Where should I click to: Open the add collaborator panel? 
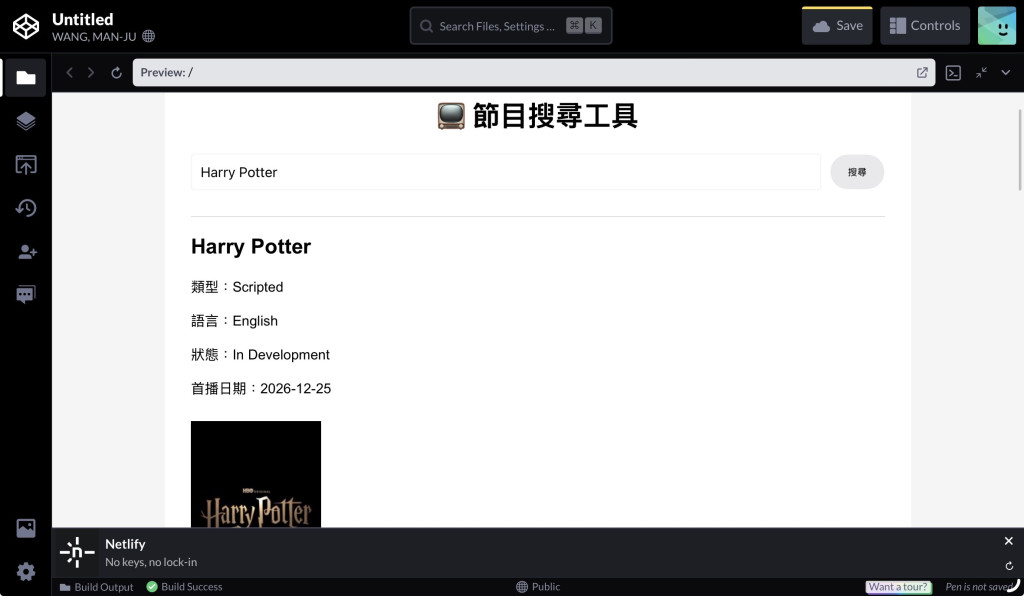pos(27,252)
